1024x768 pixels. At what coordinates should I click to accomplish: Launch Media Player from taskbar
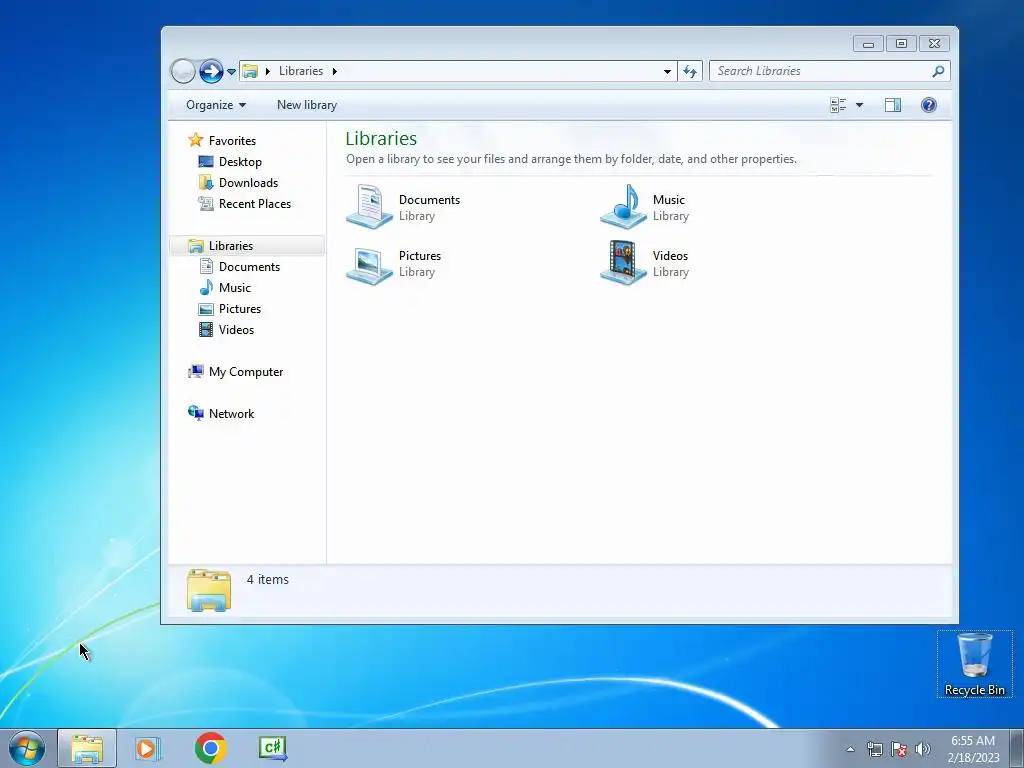[148, 748]
